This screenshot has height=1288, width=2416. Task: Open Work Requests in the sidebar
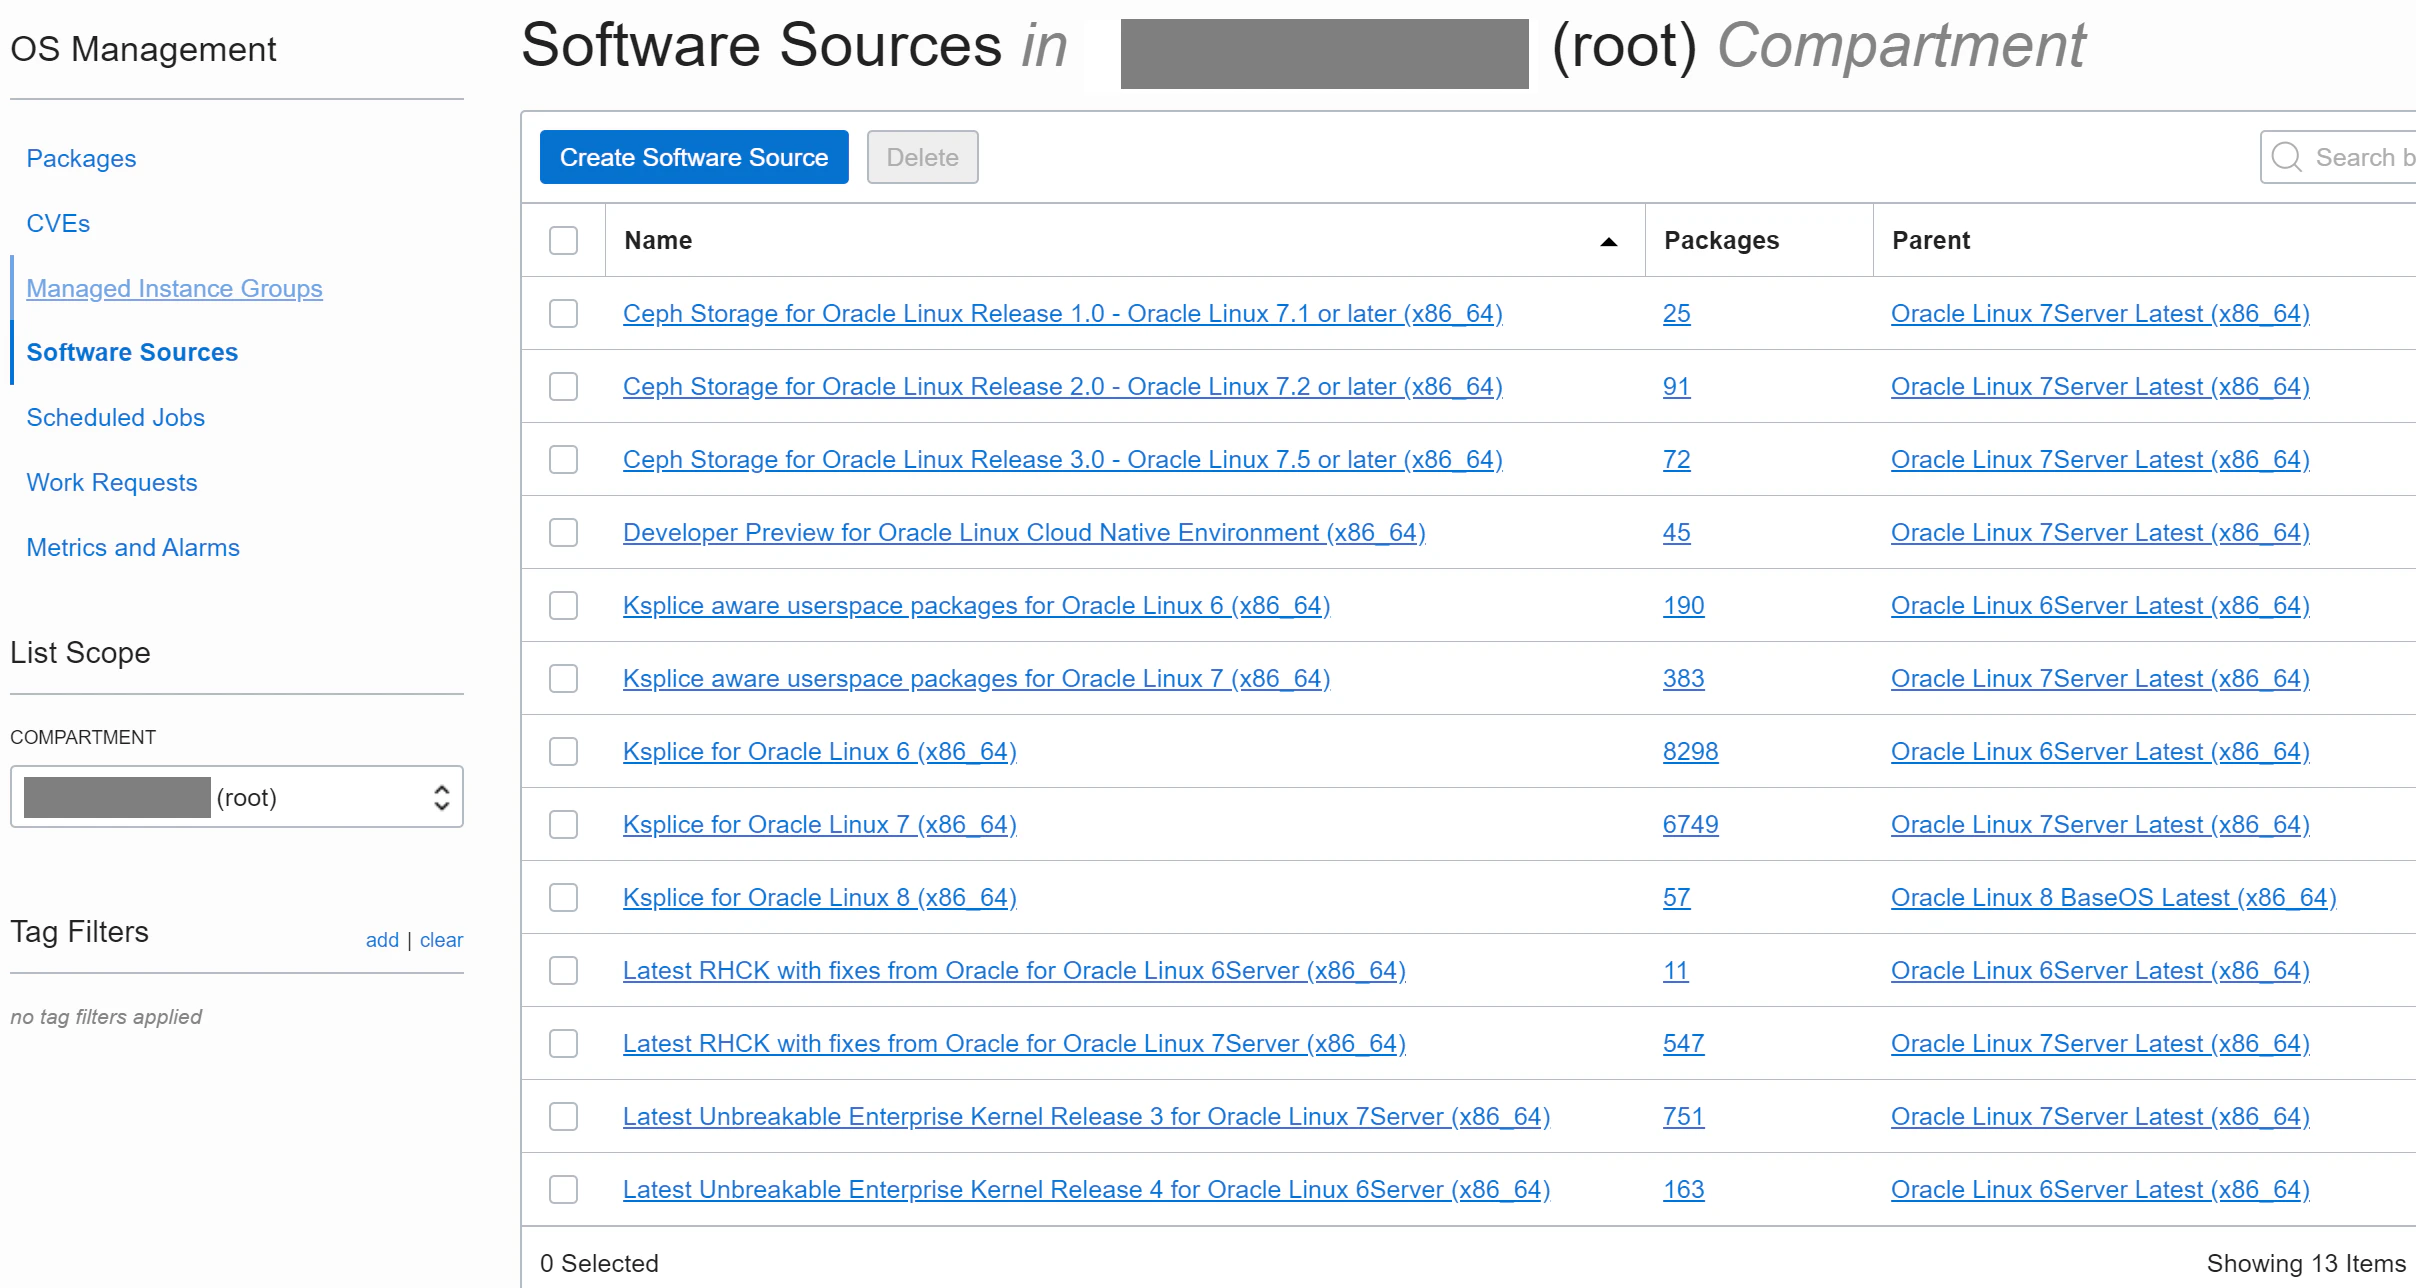[111, 482]
